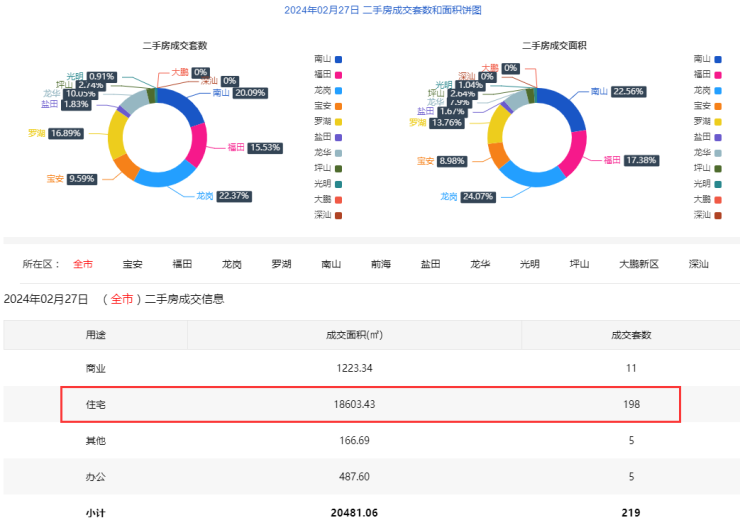This screenshot has width=740, height=530.
Task: Click the 宝安 8.98% chart label
Action: tap(443, 161)
